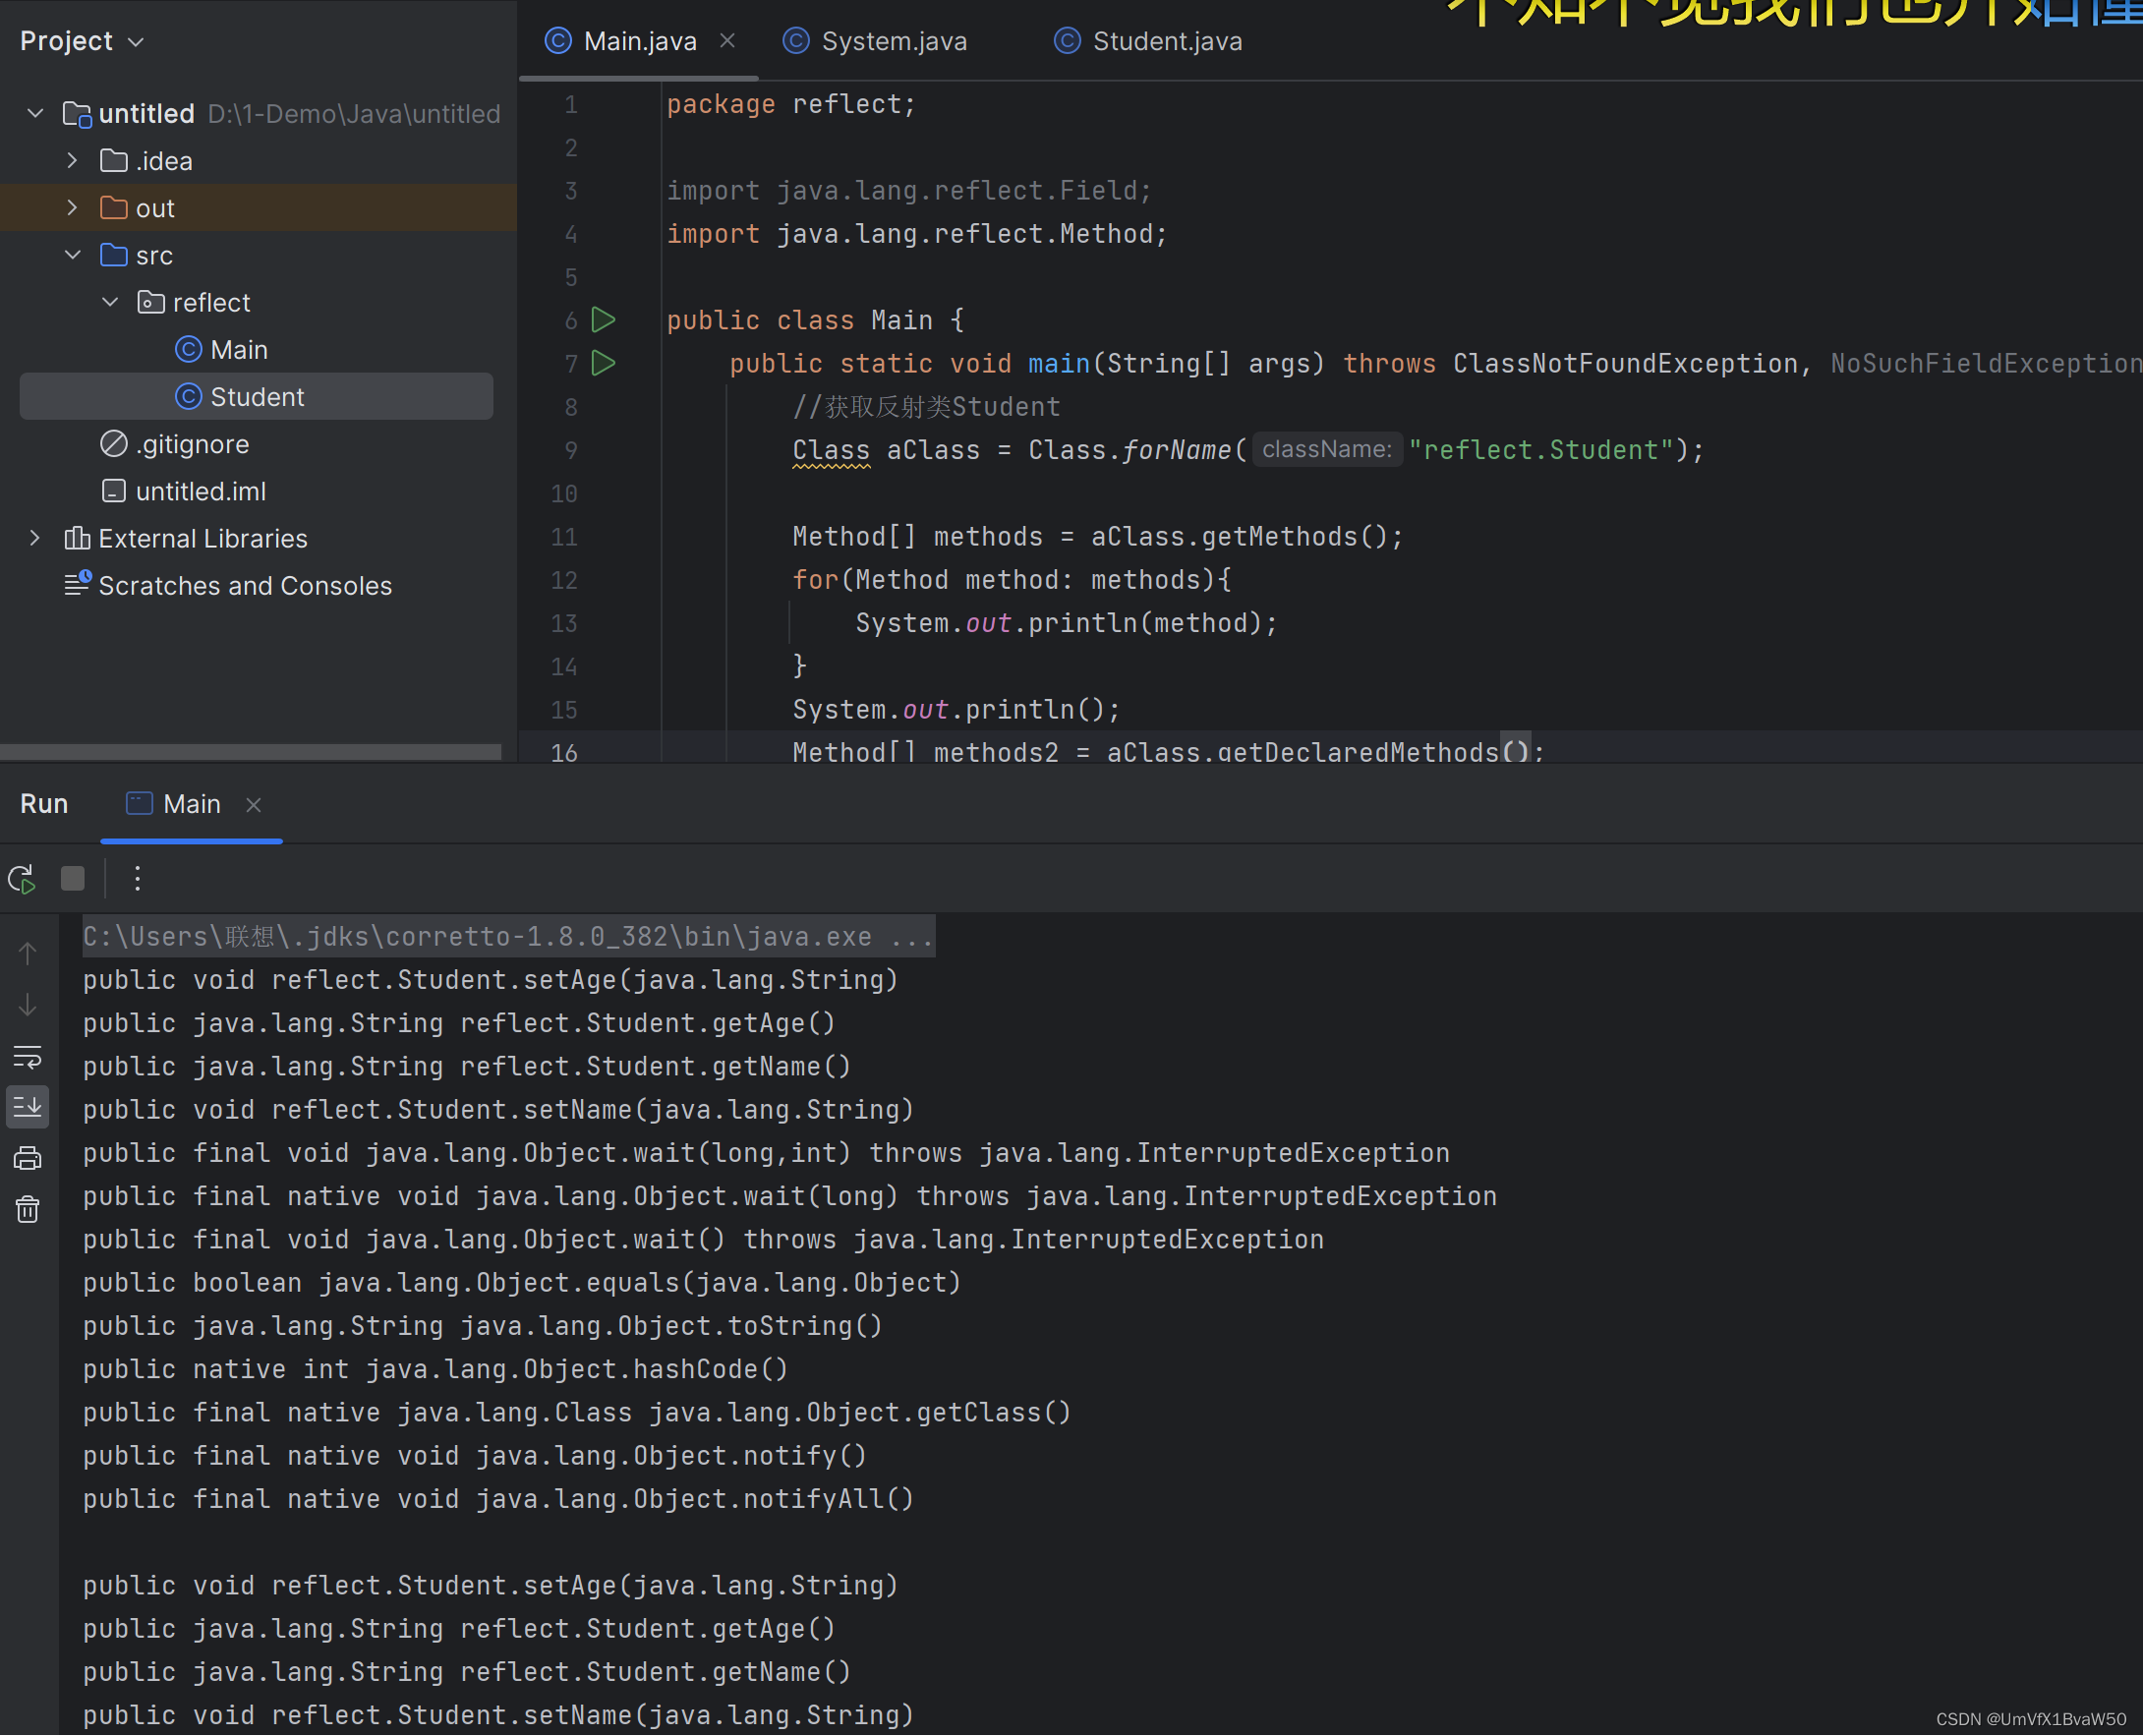Select the Student class in project tree
The width and height of the screenshot is (2143, 1736).
point(256,397)
